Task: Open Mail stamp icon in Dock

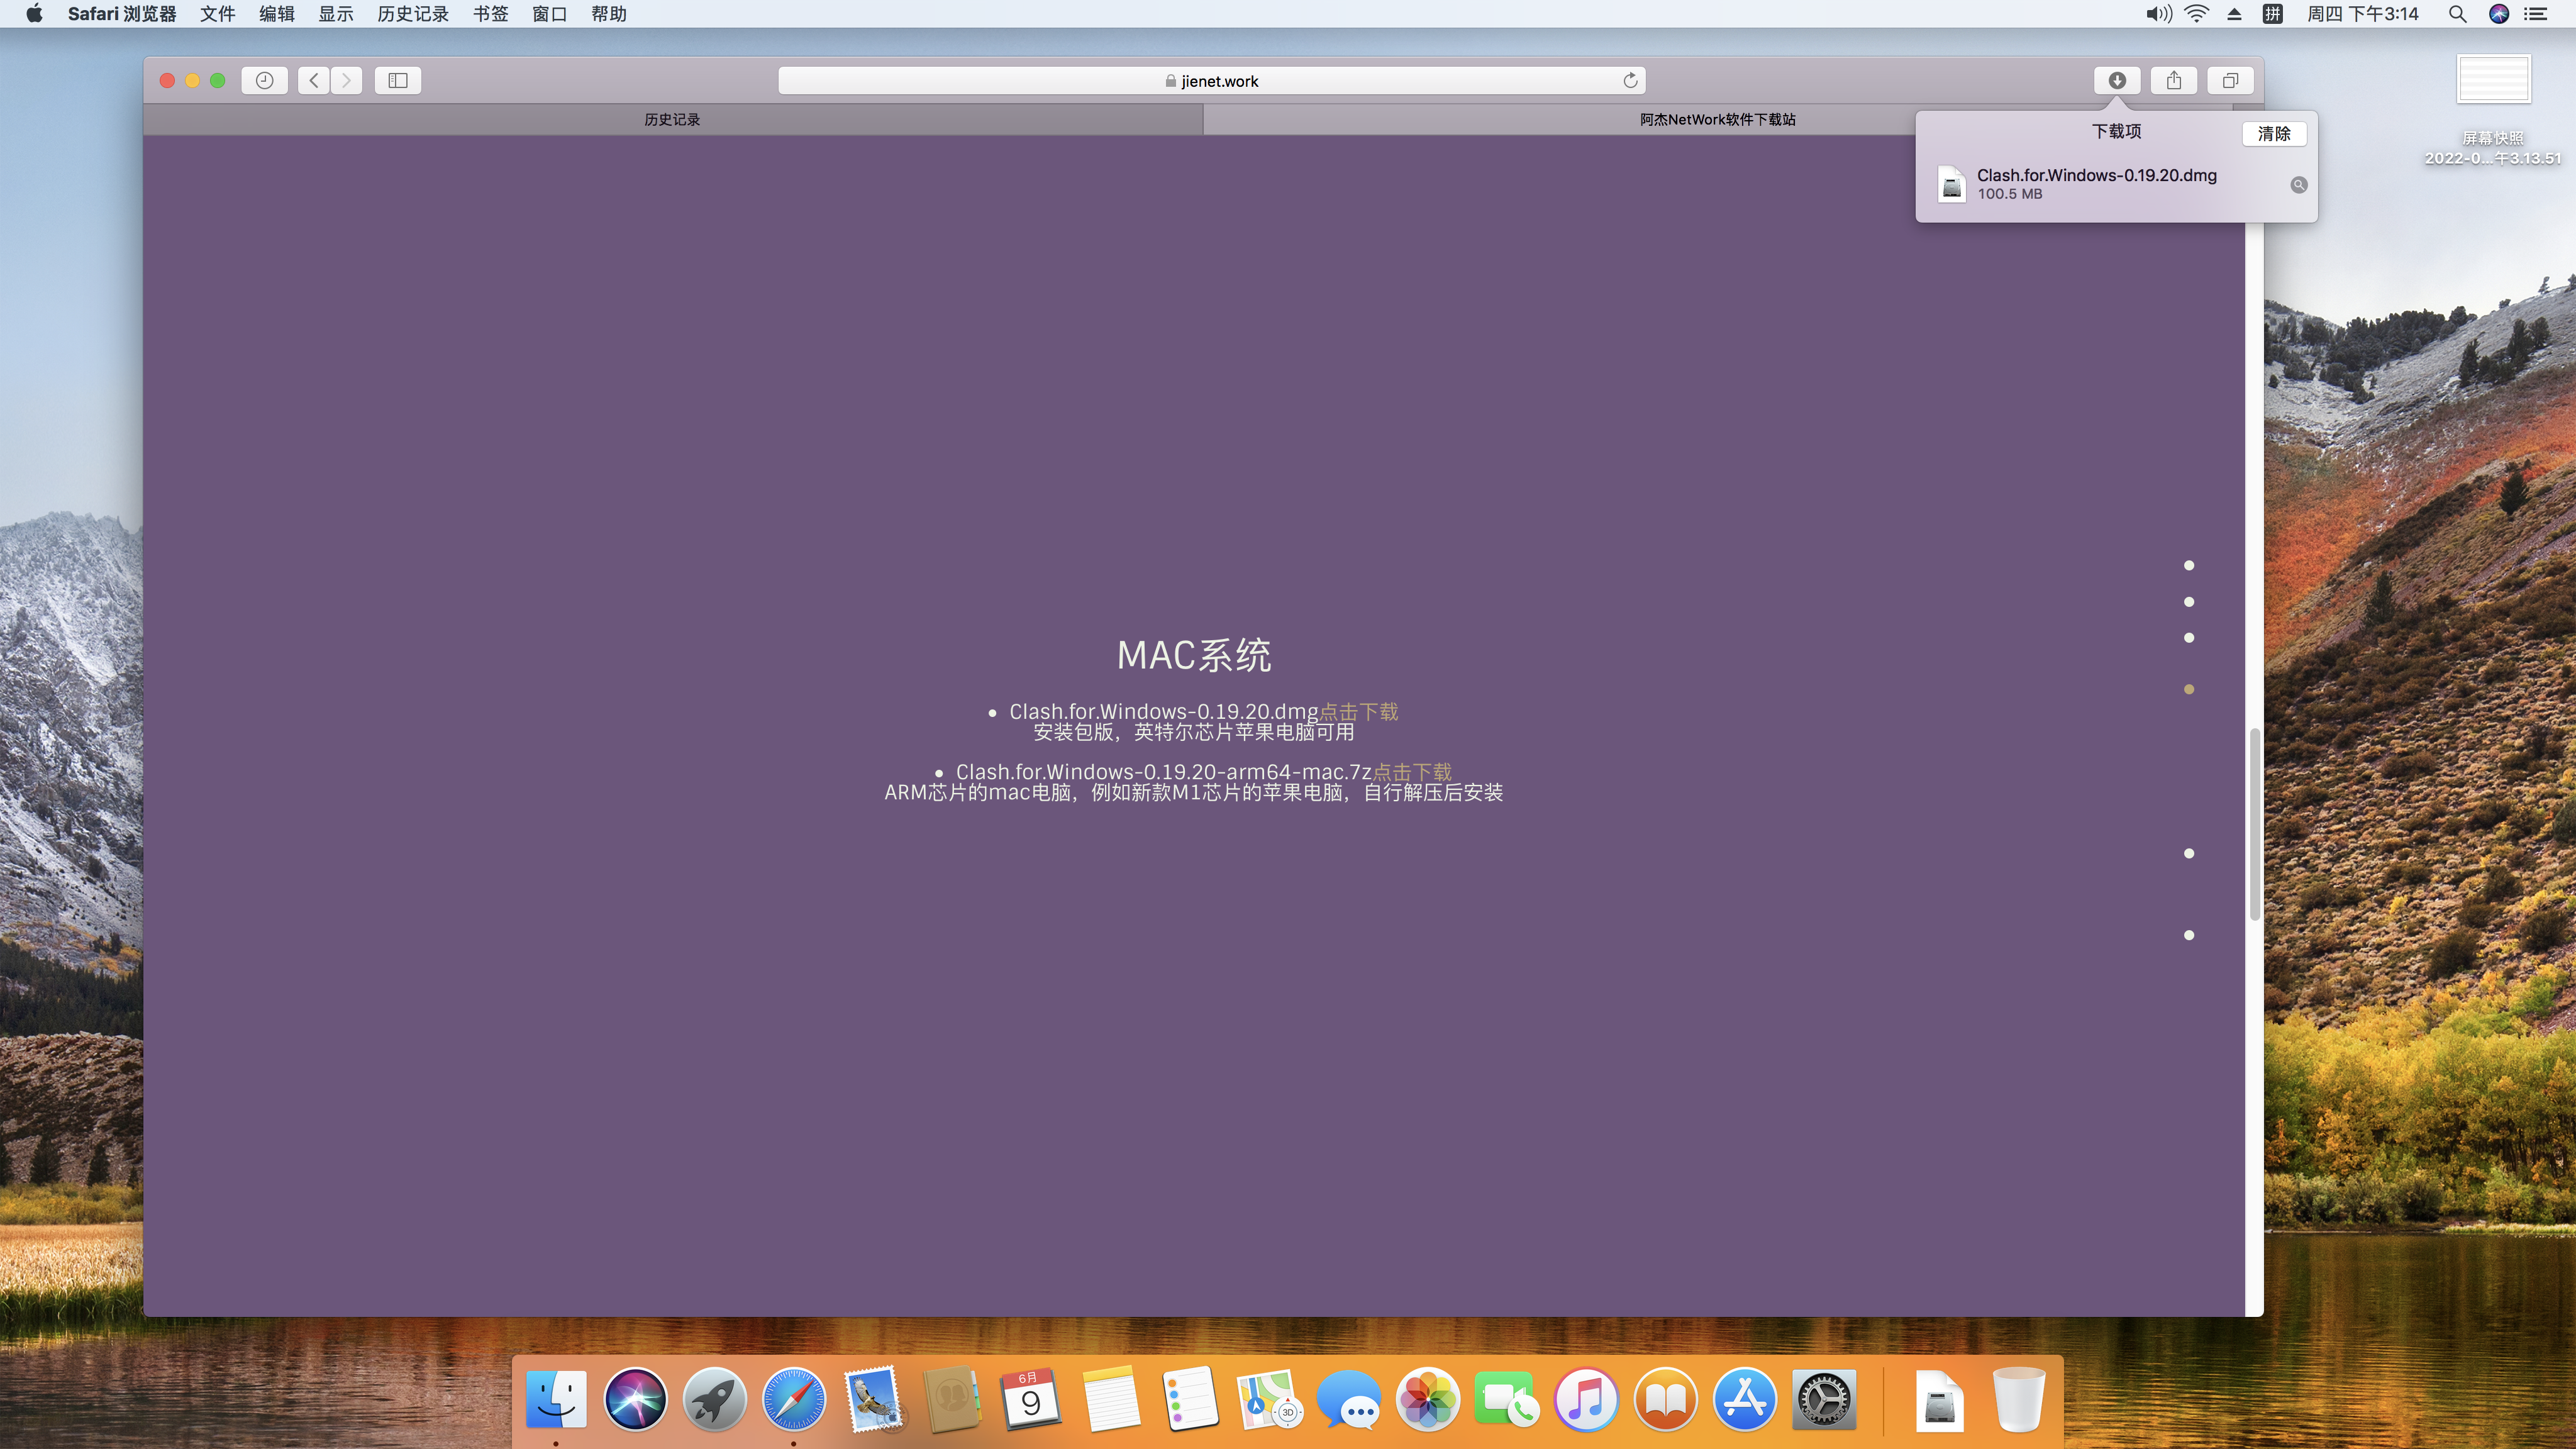Action: 873,1399
